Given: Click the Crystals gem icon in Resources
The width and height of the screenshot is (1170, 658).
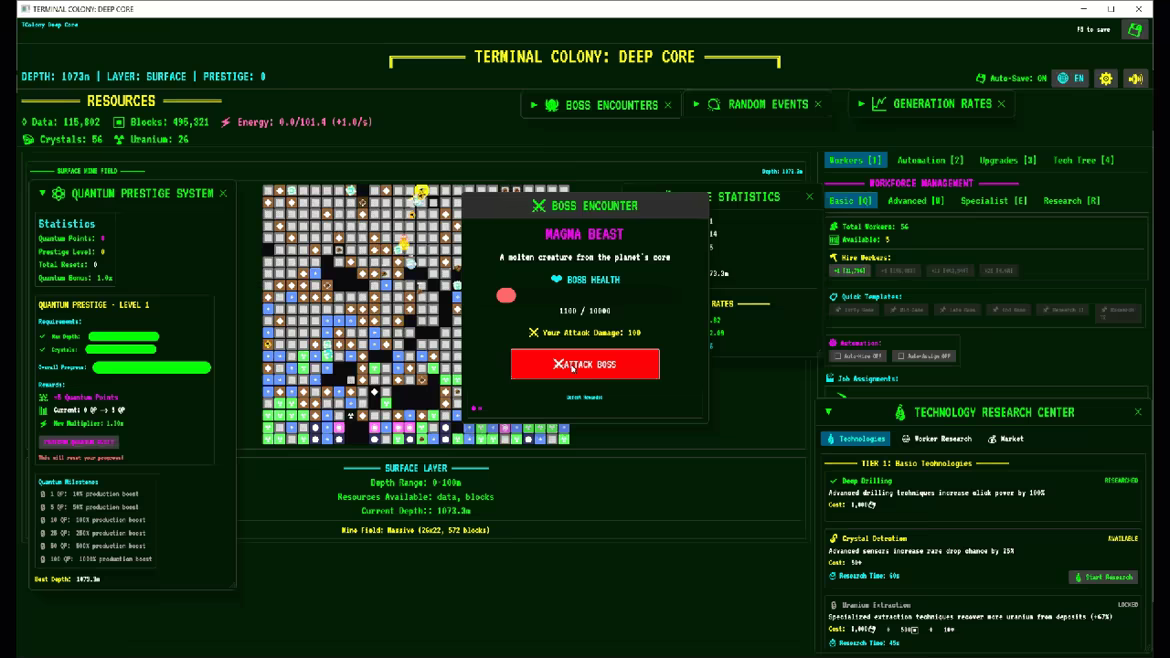Looking at the screenshot, I should 28,140.
